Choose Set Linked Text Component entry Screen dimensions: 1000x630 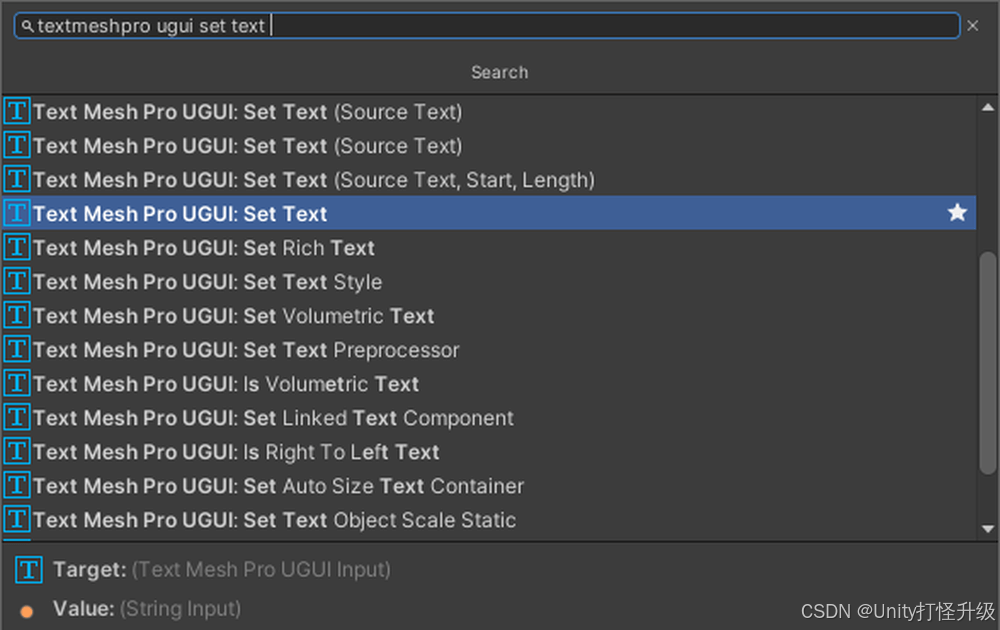(273, 418)
